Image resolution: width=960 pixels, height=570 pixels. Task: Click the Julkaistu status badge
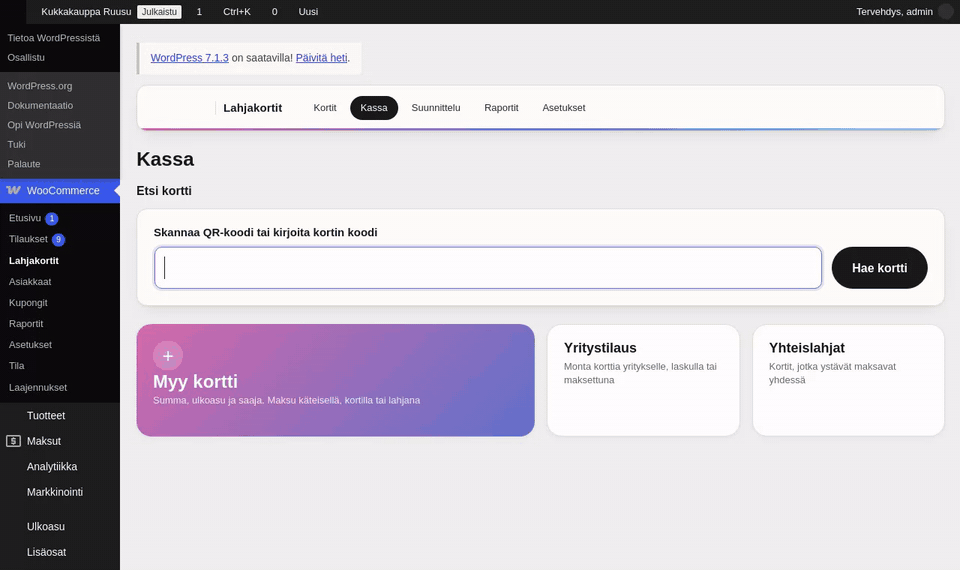click(159, 12)
